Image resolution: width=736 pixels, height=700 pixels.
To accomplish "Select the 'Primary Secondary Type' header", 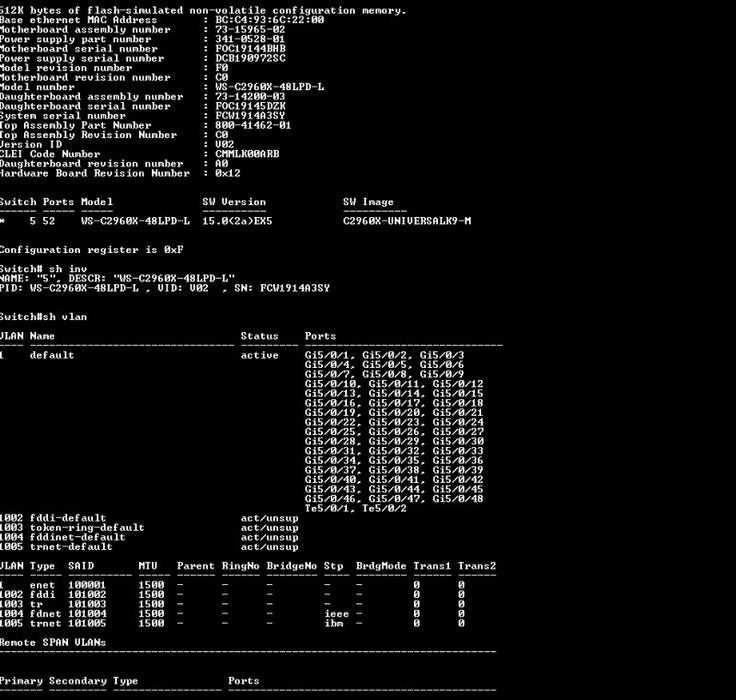I will click(x=69, y=681).
